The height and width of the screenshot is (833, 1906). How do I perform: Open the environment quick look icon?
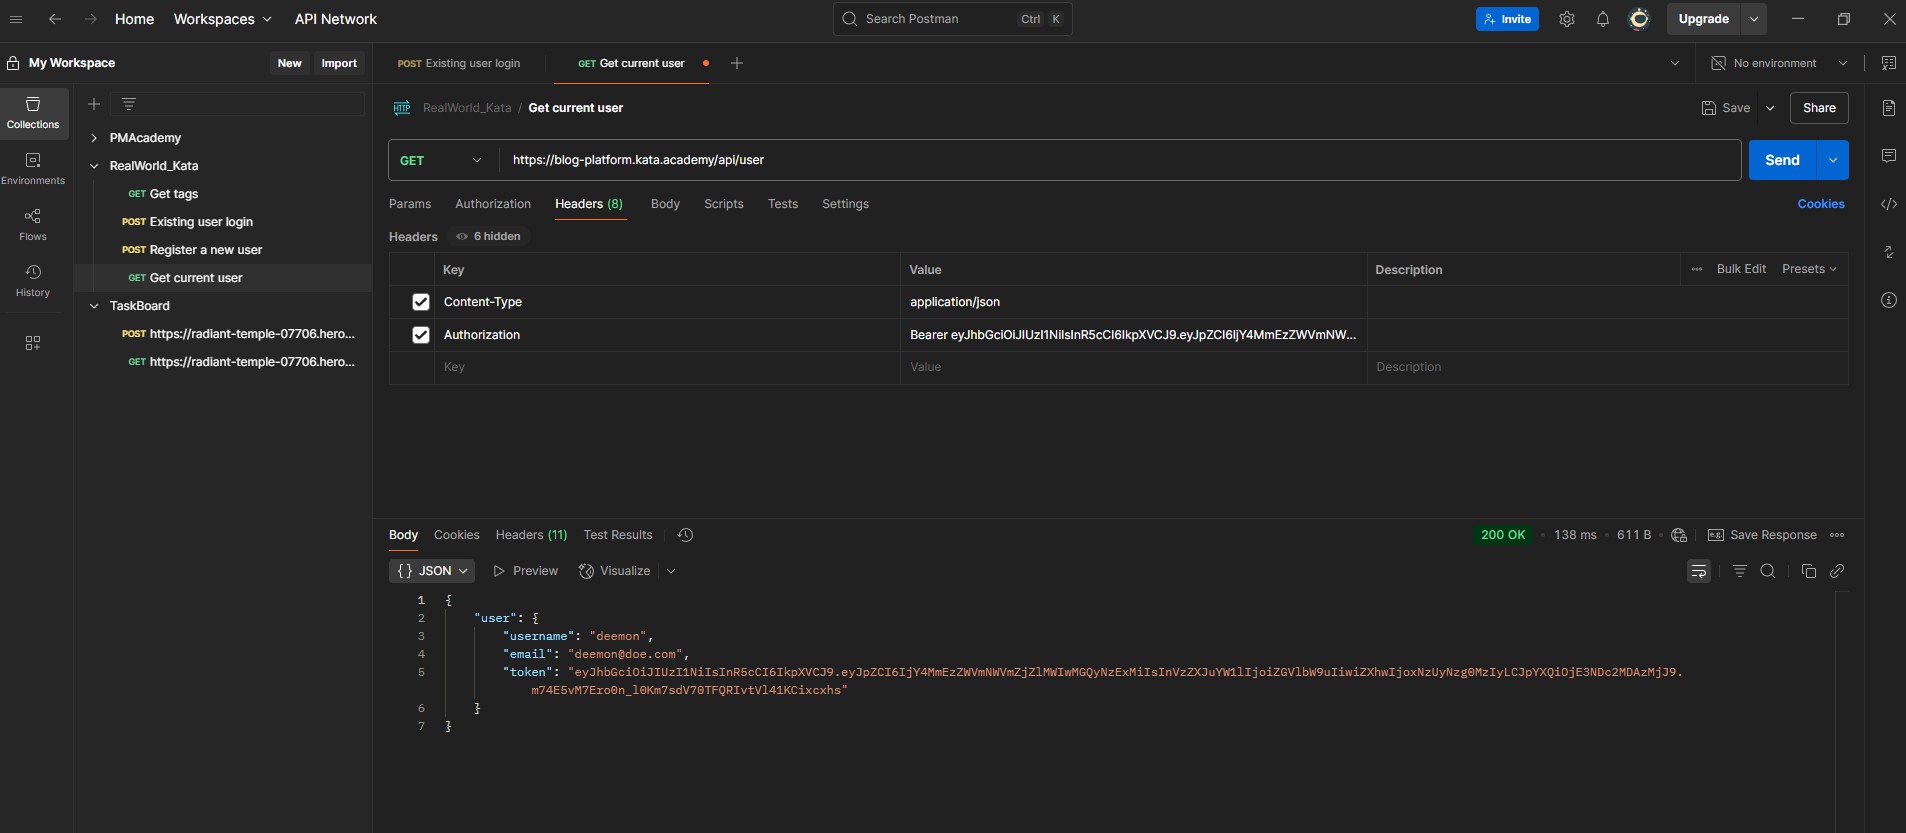[1888, 63]
